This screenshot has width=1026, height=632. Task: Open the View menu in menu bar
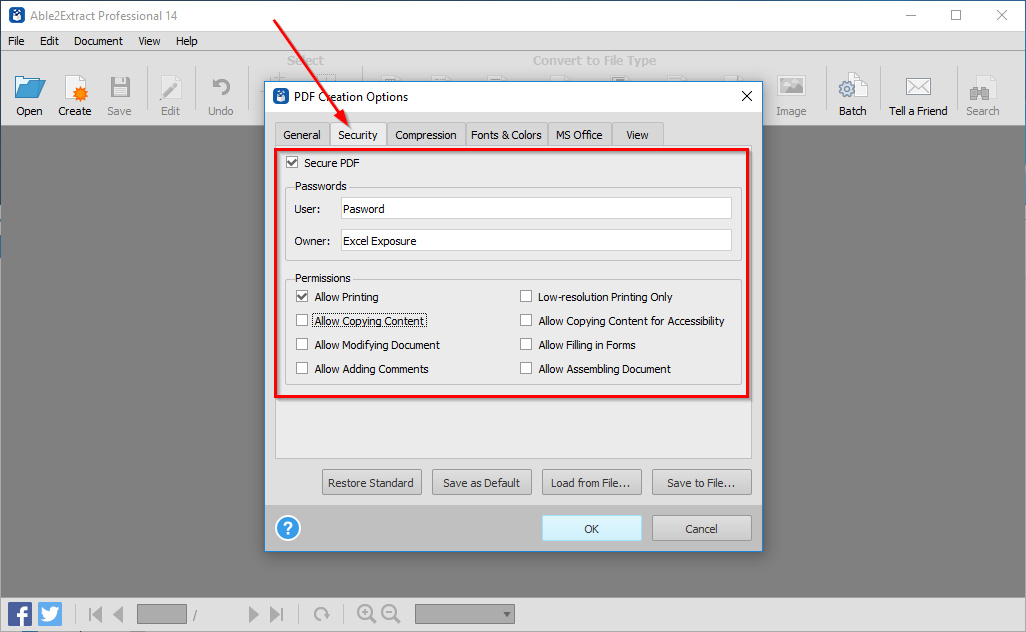[x=149, y=41]
